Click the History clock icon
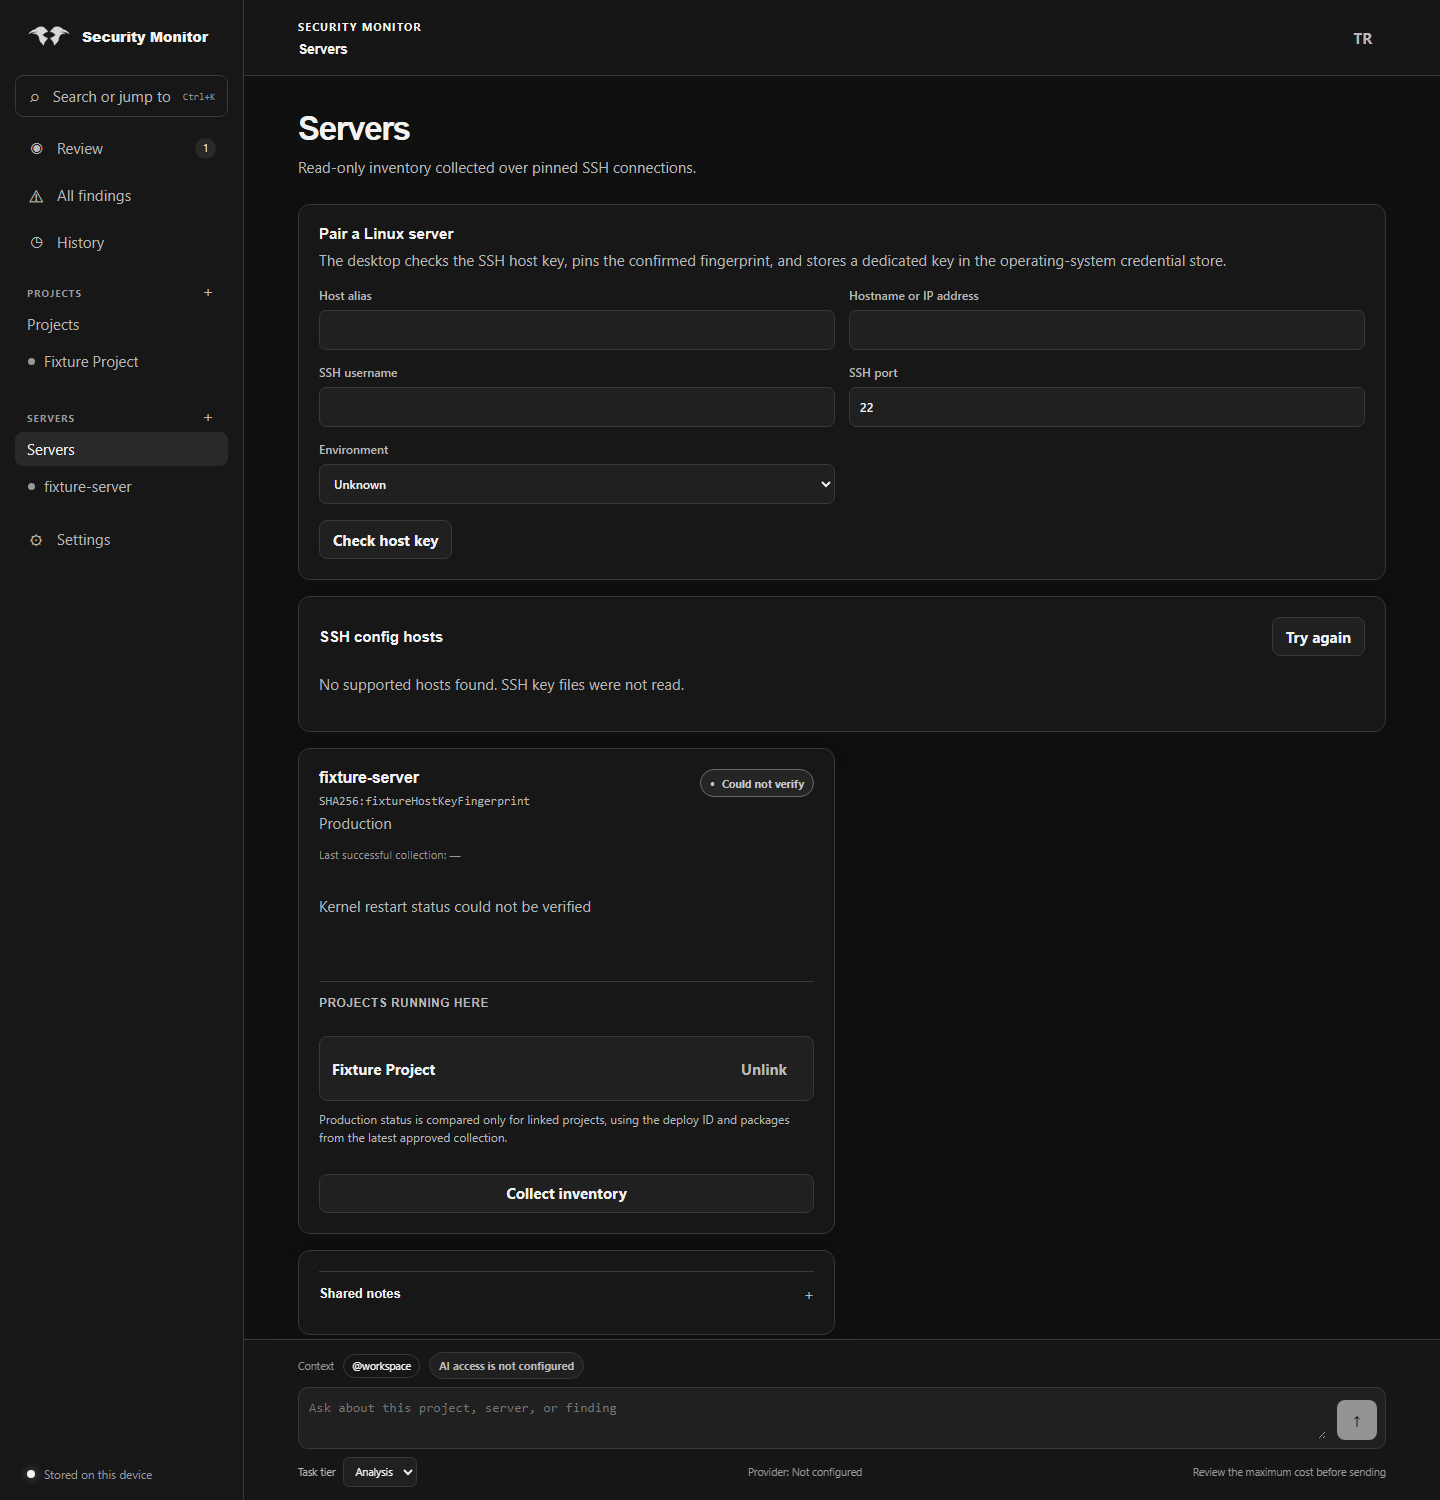The image size is (1440, 1500). pyautogui.click(x=37, y=243)
